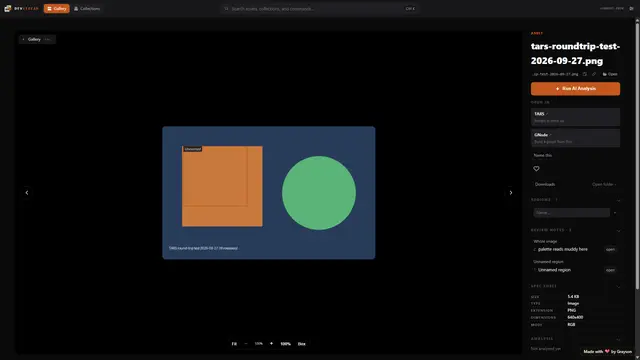Set zoom to 100%
Screen dimensions: 640x360
tap(285, 344)
